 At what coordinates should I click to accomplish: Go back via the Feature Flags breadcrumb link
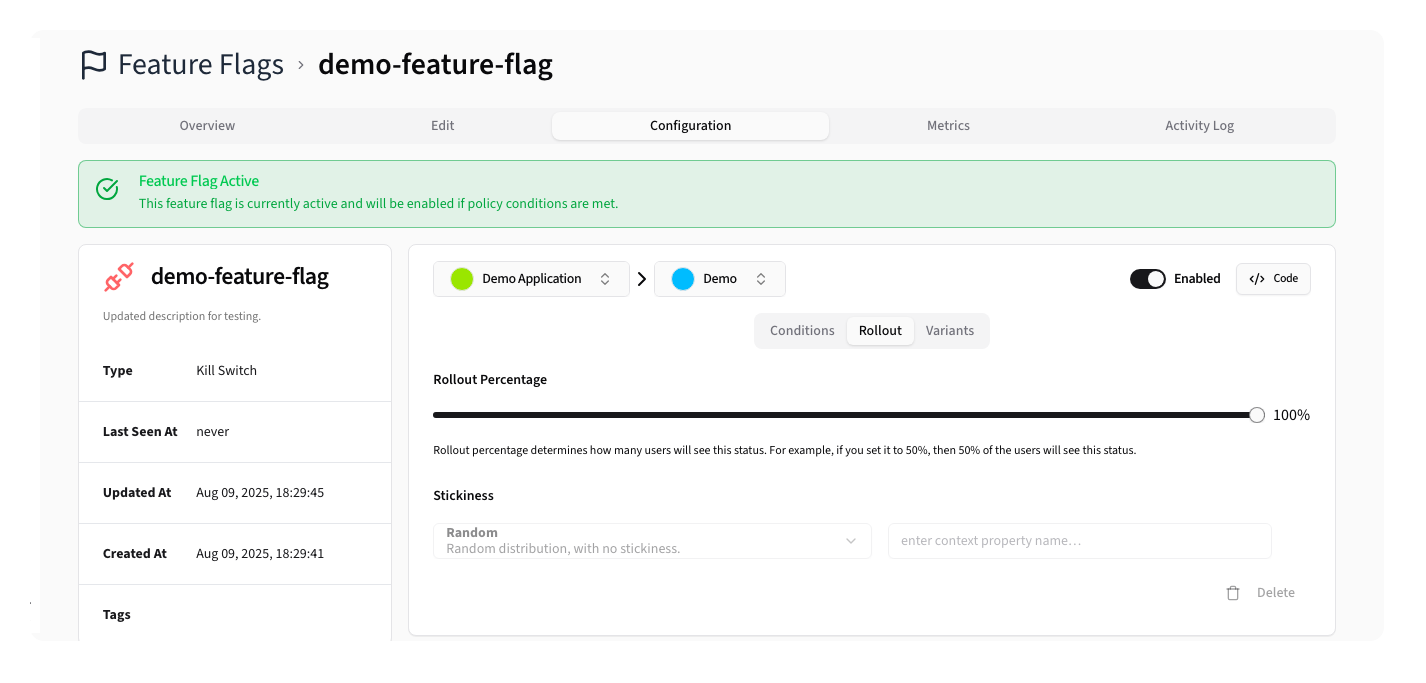coord(200,64)
